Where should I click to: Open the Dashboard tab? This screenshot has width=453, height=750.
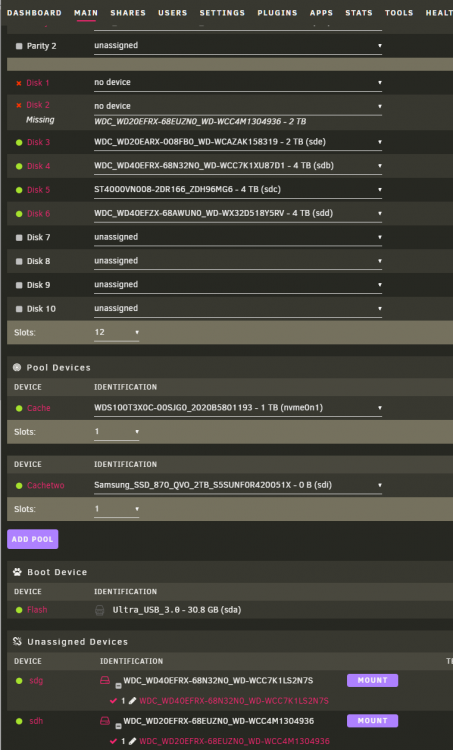point(34,13)
